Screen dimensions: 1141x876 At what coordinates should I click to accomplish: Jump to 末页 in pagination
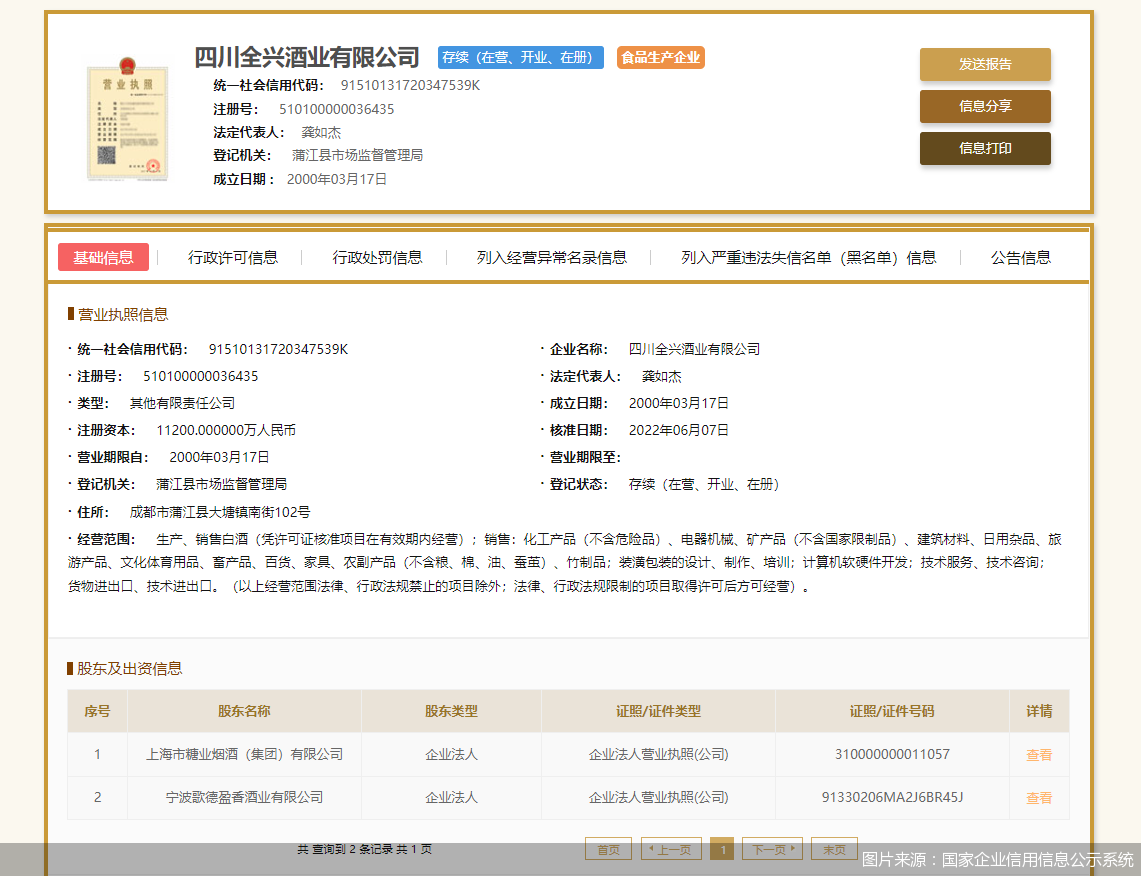[834, 849]
